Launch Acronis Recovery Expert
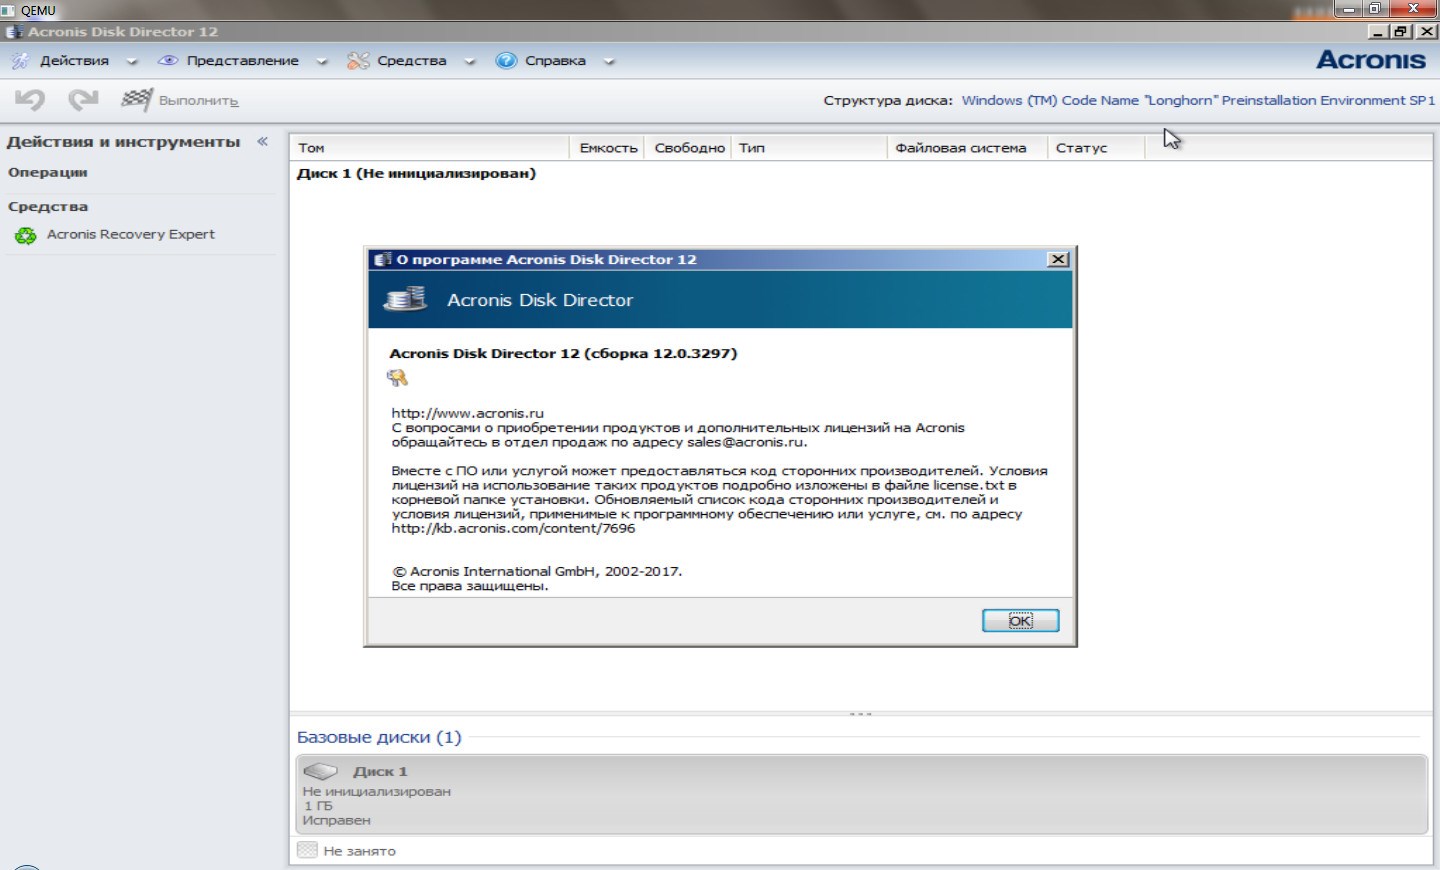The width and height of the screenshot is (1440, 870). [x=130, y=234]
